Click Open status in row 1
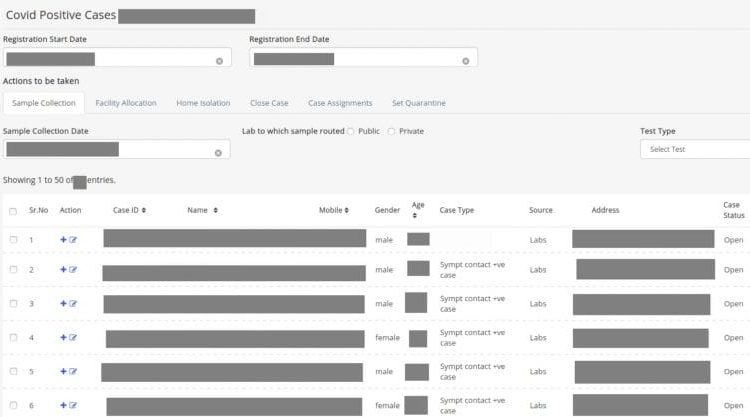 733,240
